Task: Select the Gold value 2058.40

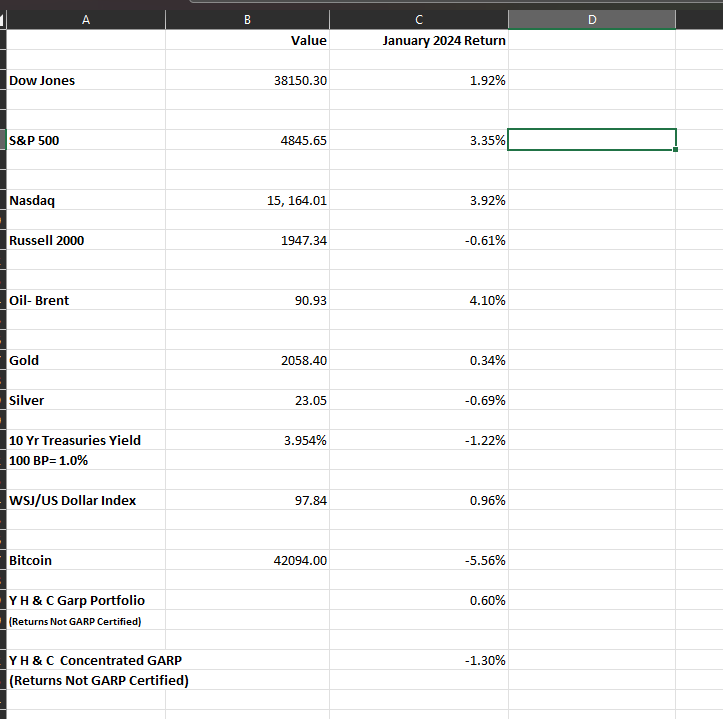Action: (248, 360)
